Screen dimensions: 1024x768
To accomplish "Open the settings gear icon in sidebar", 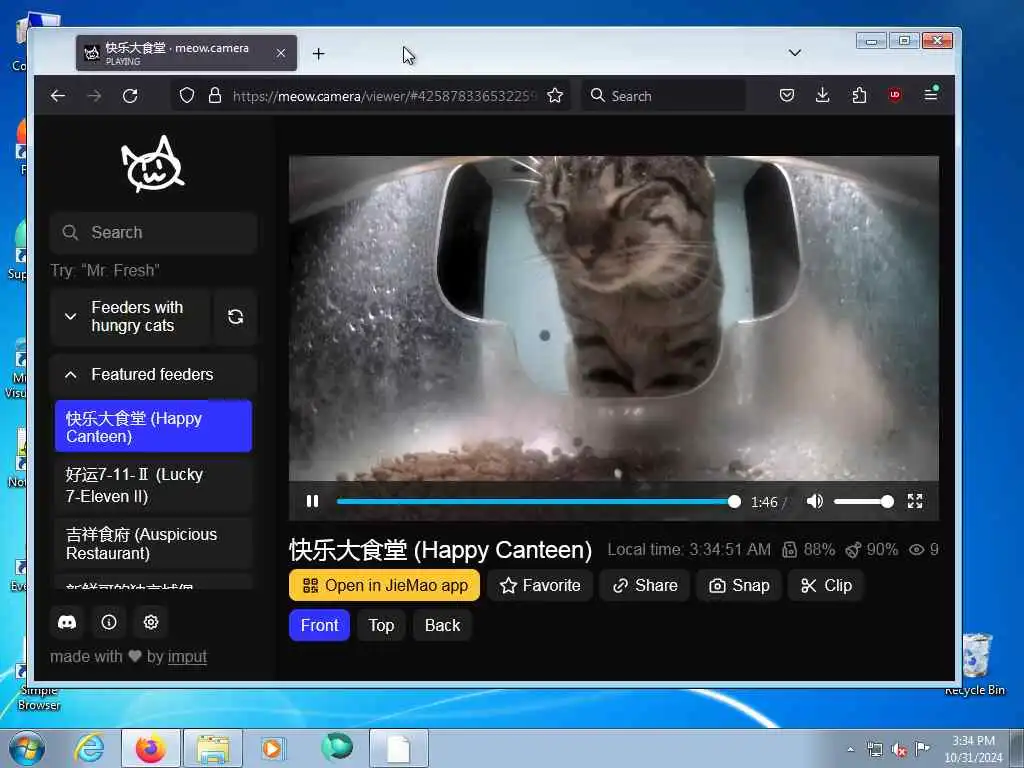I will point(151,622).
